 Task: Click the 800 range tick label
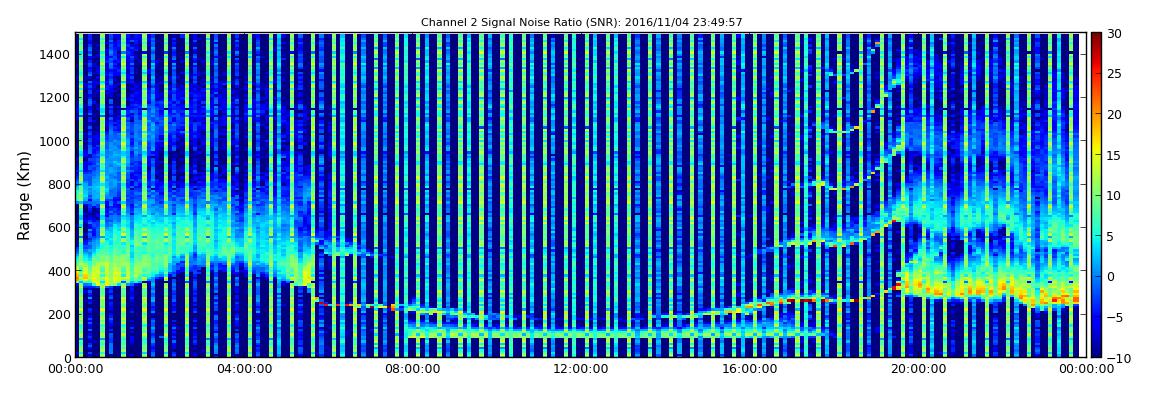pyautogui.click(x=59, y=184)
